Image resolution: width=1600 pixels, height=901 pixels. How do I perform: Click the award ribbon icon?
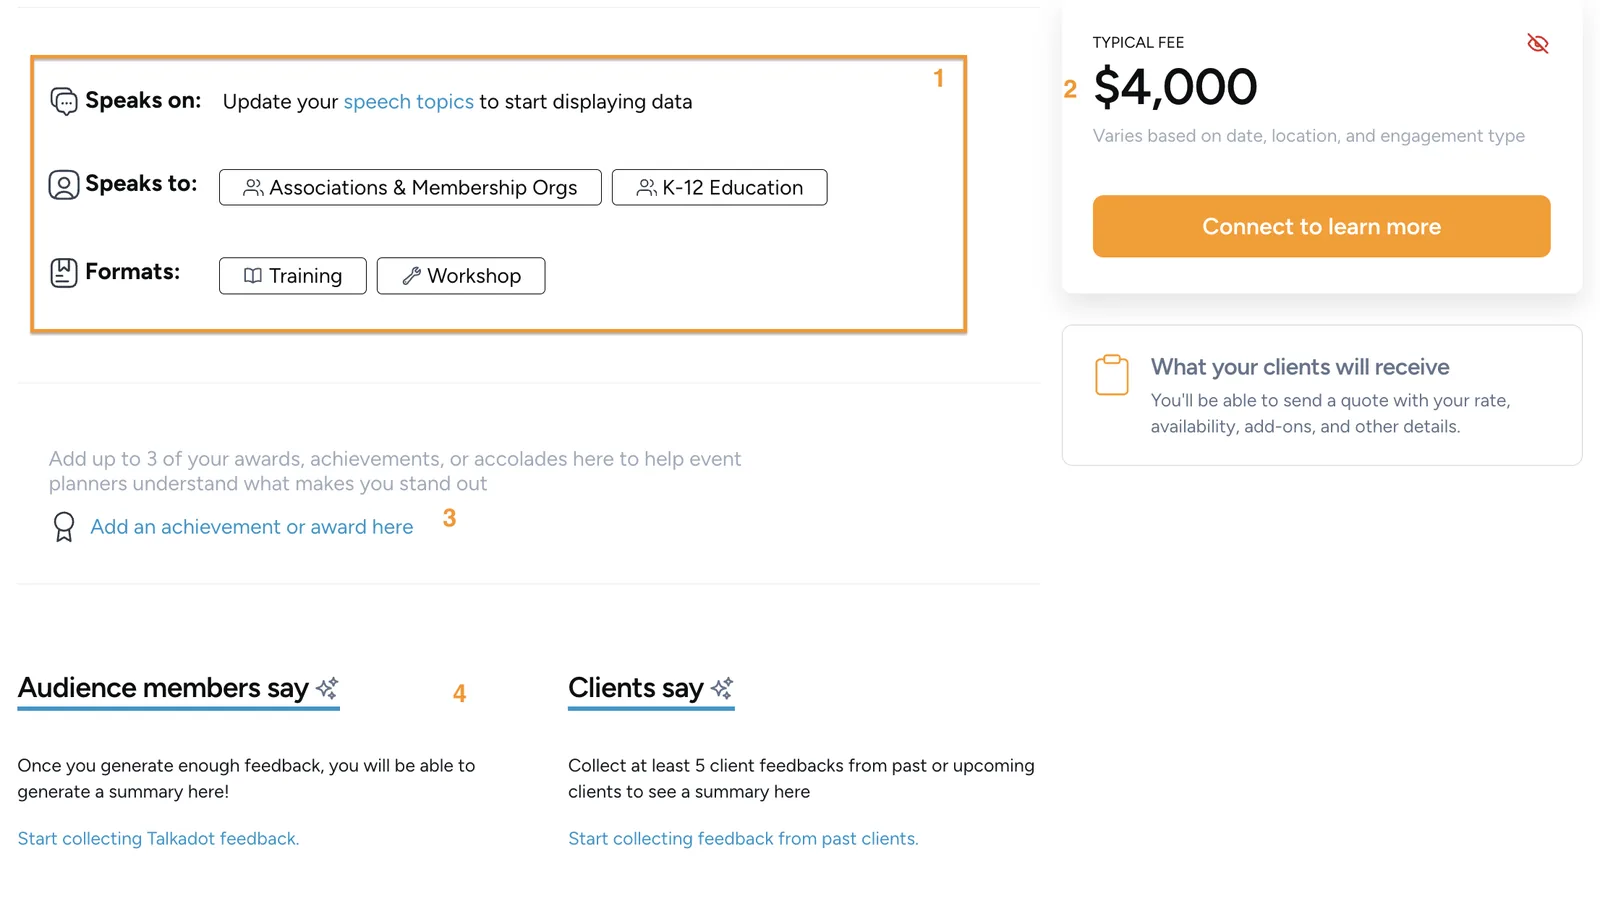64,527
